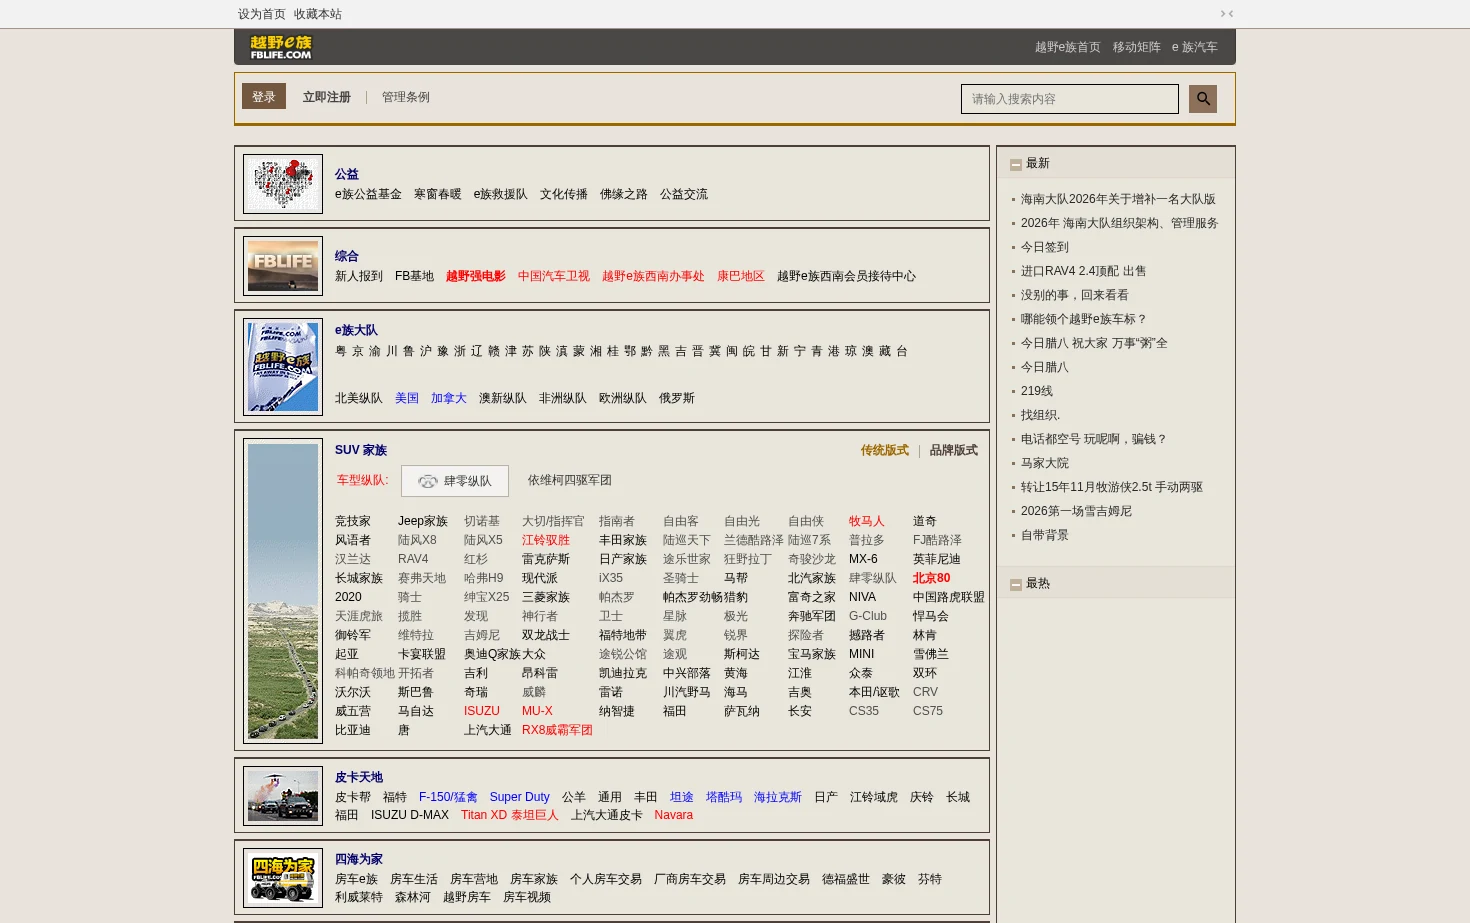Open the SUV 家族 section heading
The image size is (1470, 923).
(x=361, y=450)
